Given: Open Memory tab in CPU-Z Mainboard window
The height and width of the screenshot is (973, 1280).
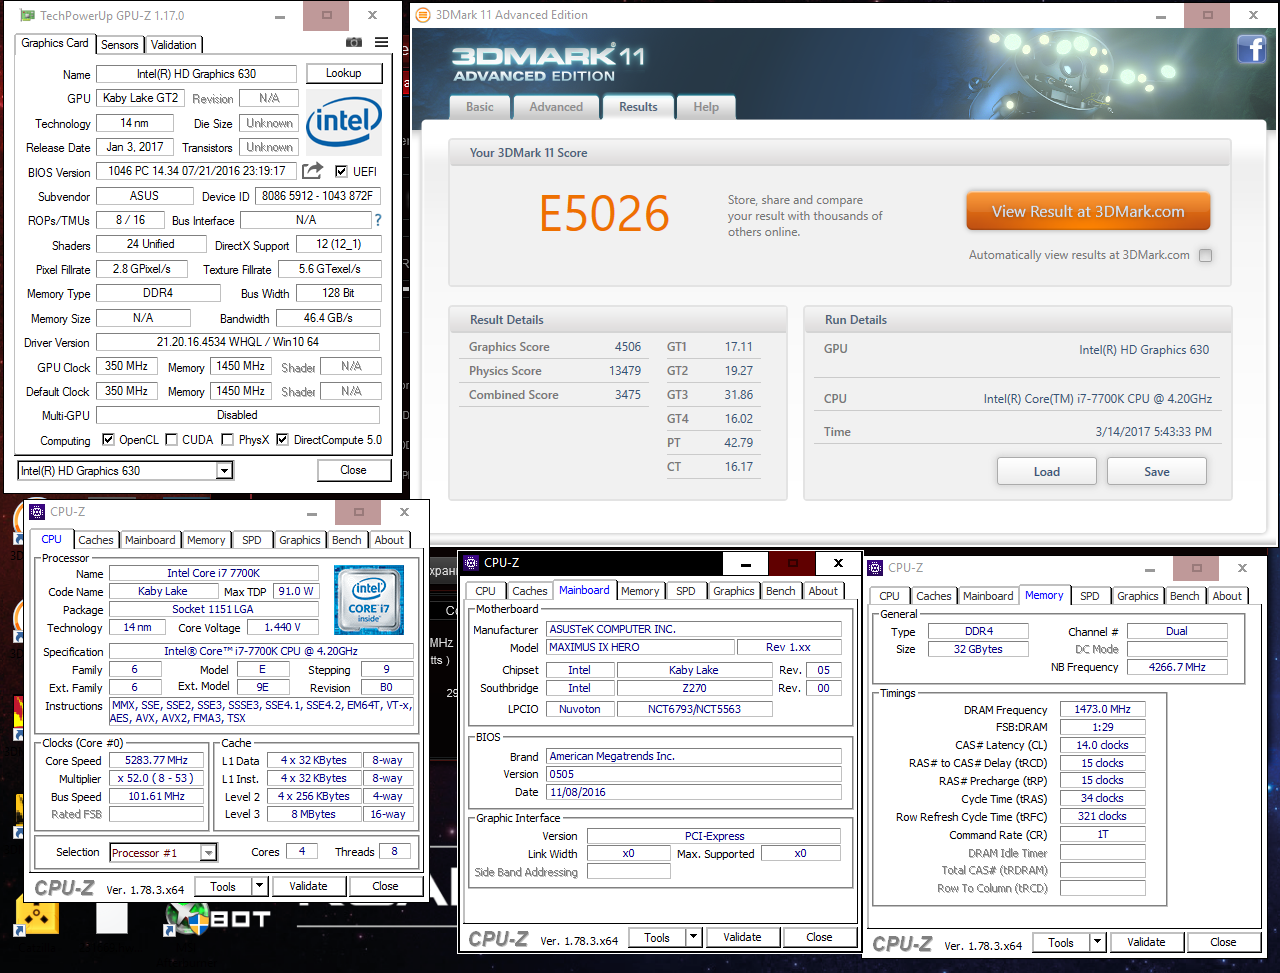Looking at the screenshot, I should [x=640, y=591].
